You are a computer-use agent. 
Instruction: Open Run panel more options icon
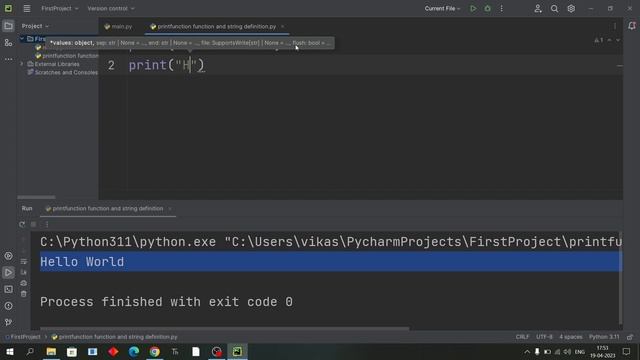pyautogui.click(x=47, y=224)
